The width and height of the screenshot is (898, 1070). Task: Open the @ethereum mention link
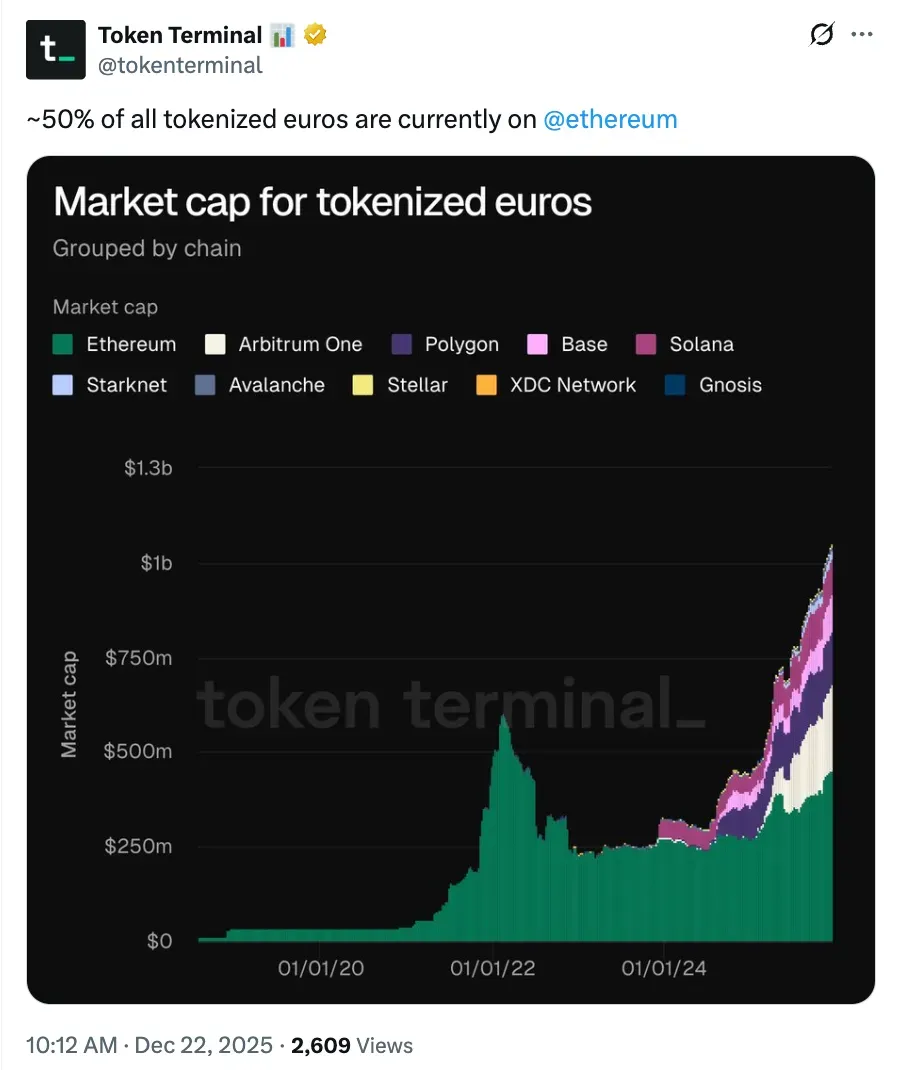610,120
